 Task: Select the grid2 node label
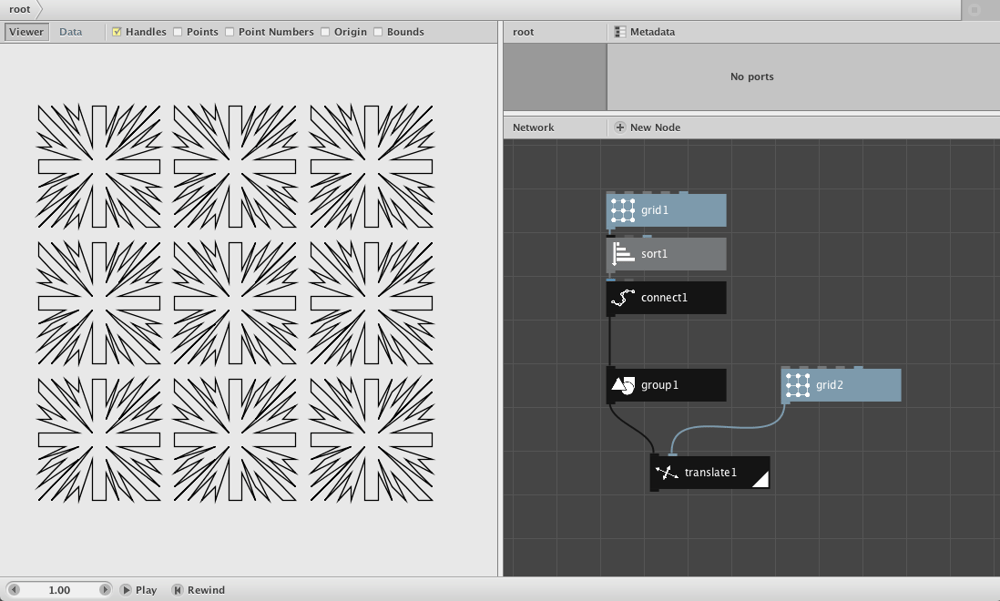pos(830,385)
